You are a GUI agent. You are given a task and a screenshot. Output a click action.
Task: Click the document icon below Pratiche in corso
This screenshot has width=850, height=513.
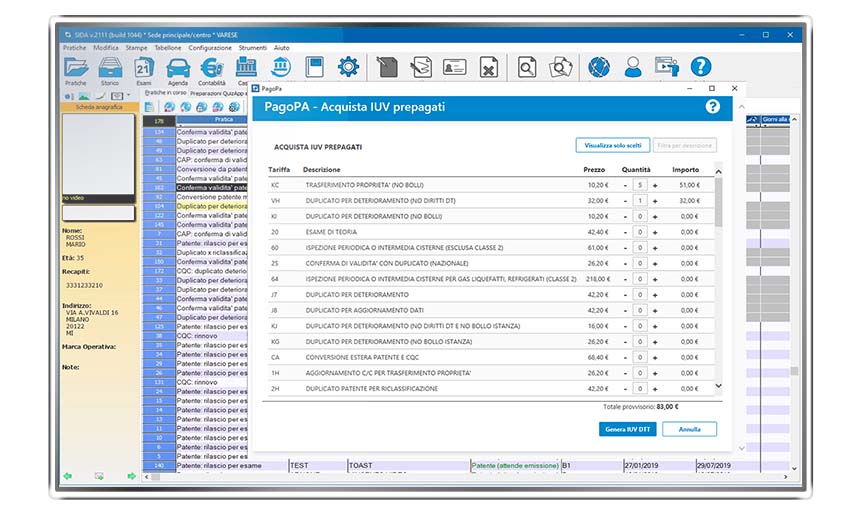point(149,107)
